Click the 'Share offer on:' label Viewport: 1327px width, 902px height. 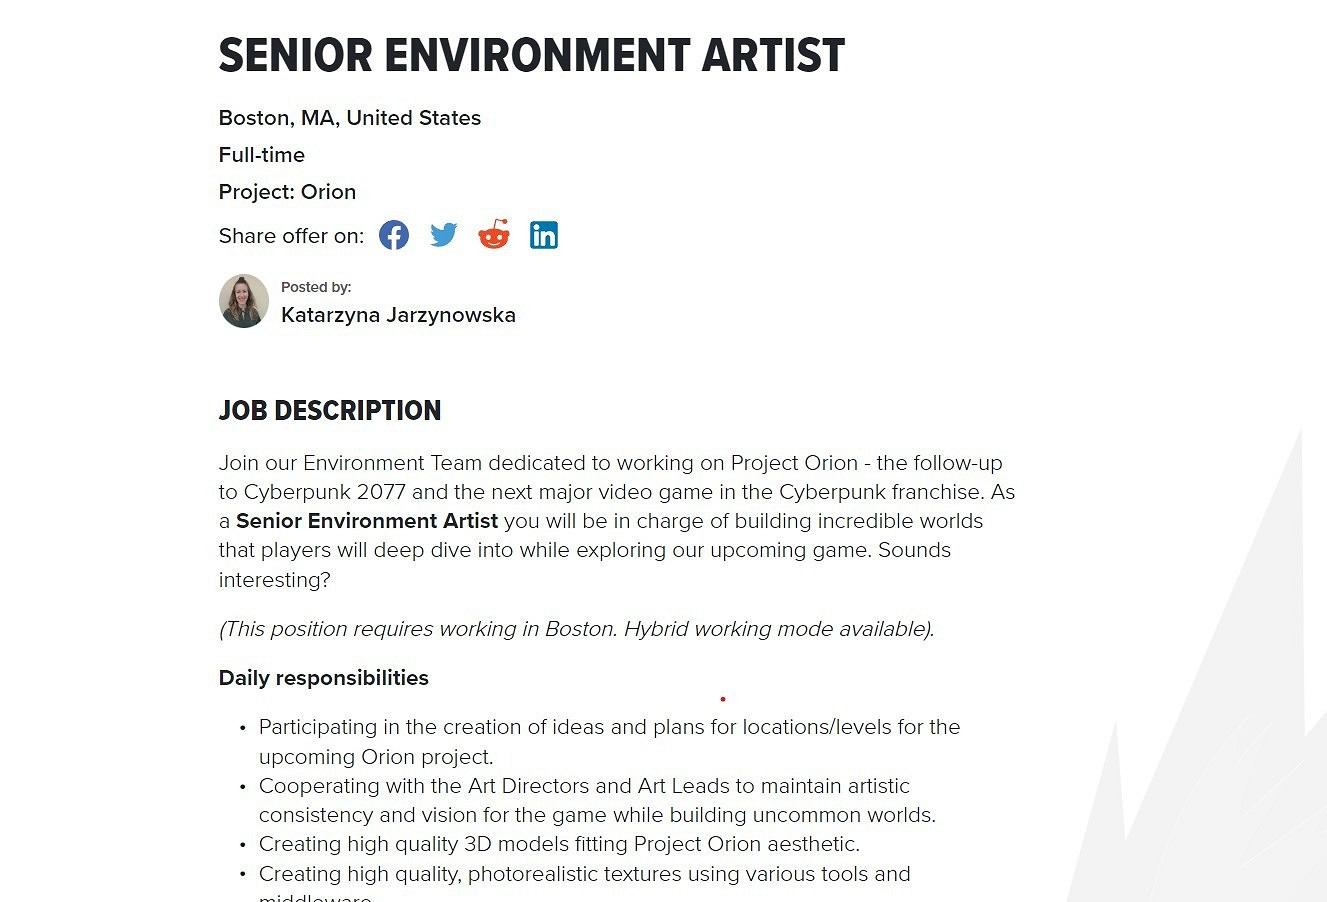coord(291,236)
